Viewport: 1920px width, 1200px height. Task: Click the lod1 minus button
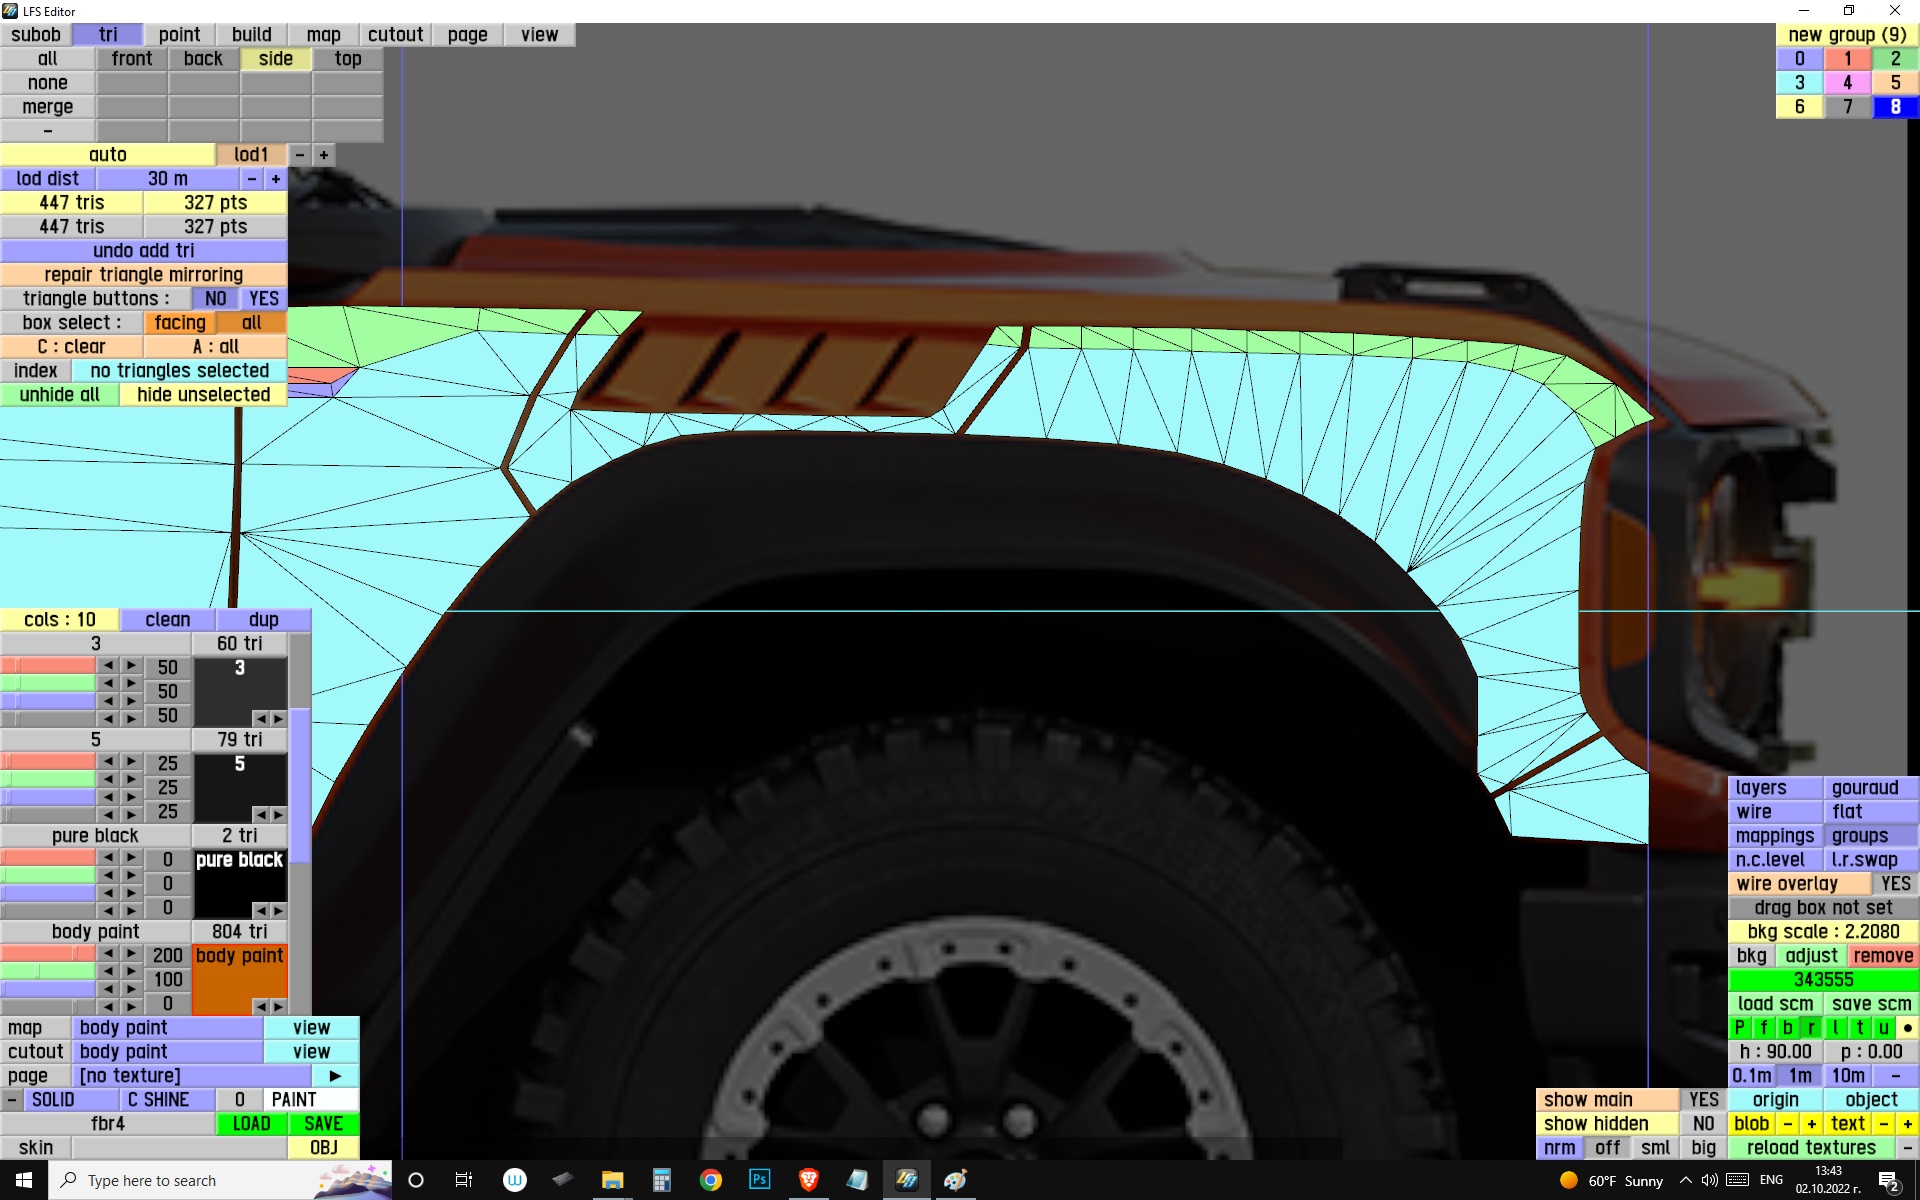pos(299,155)
